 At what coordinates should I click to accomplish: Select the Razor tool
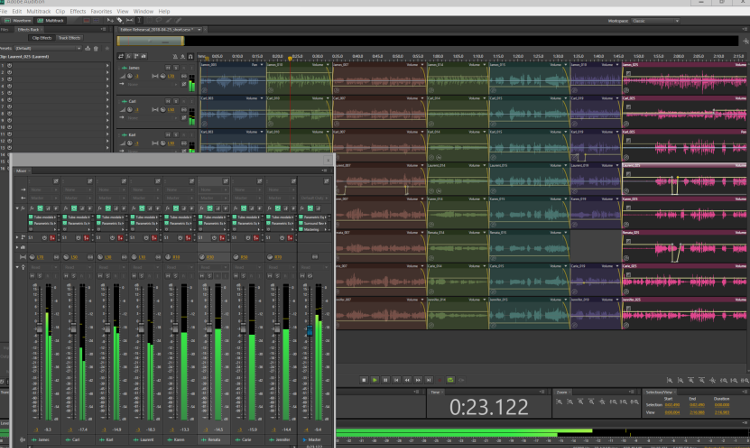pyautogui.click(x=120, y=21)
